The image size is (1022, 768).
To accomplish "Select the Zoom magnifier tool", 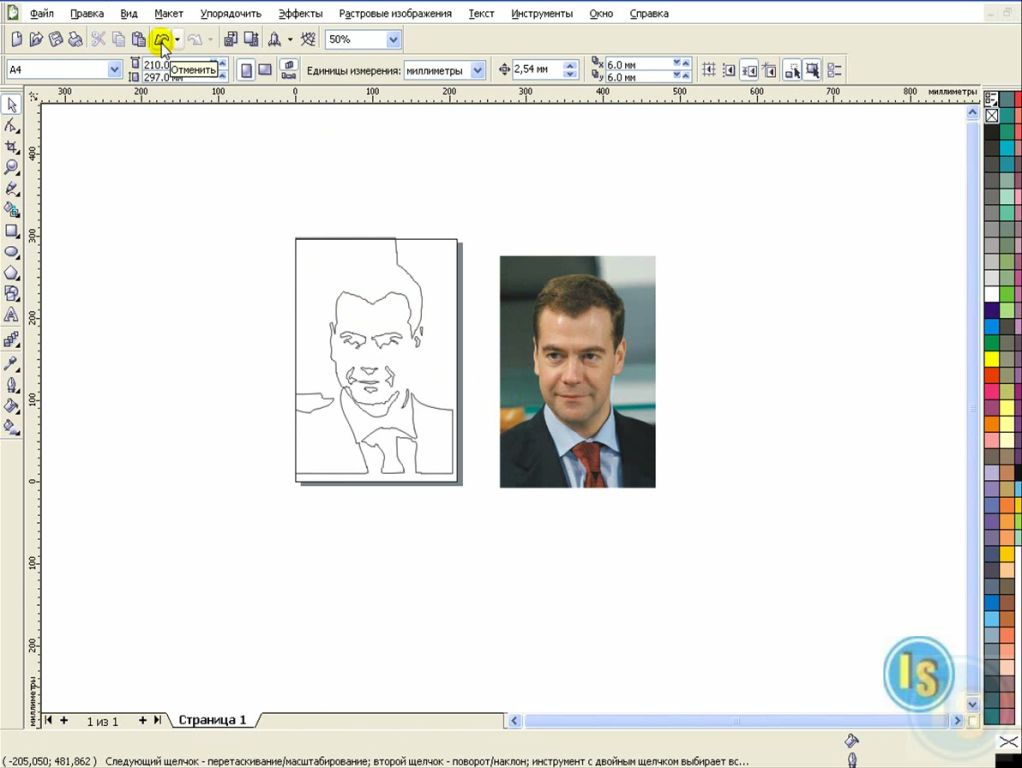I will pos(12,168).
